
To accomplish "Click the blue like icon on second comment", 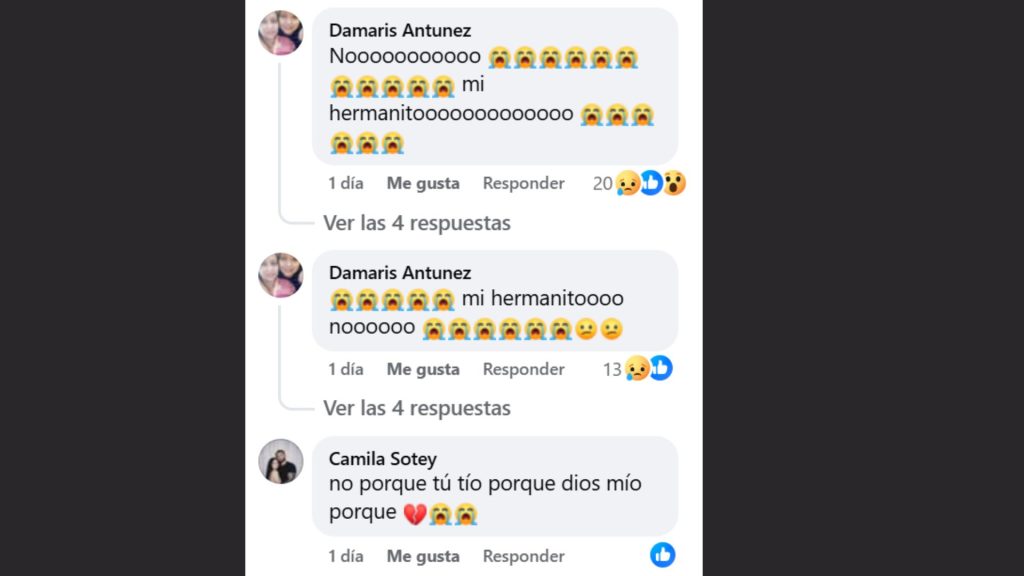I will click(659, 369).
